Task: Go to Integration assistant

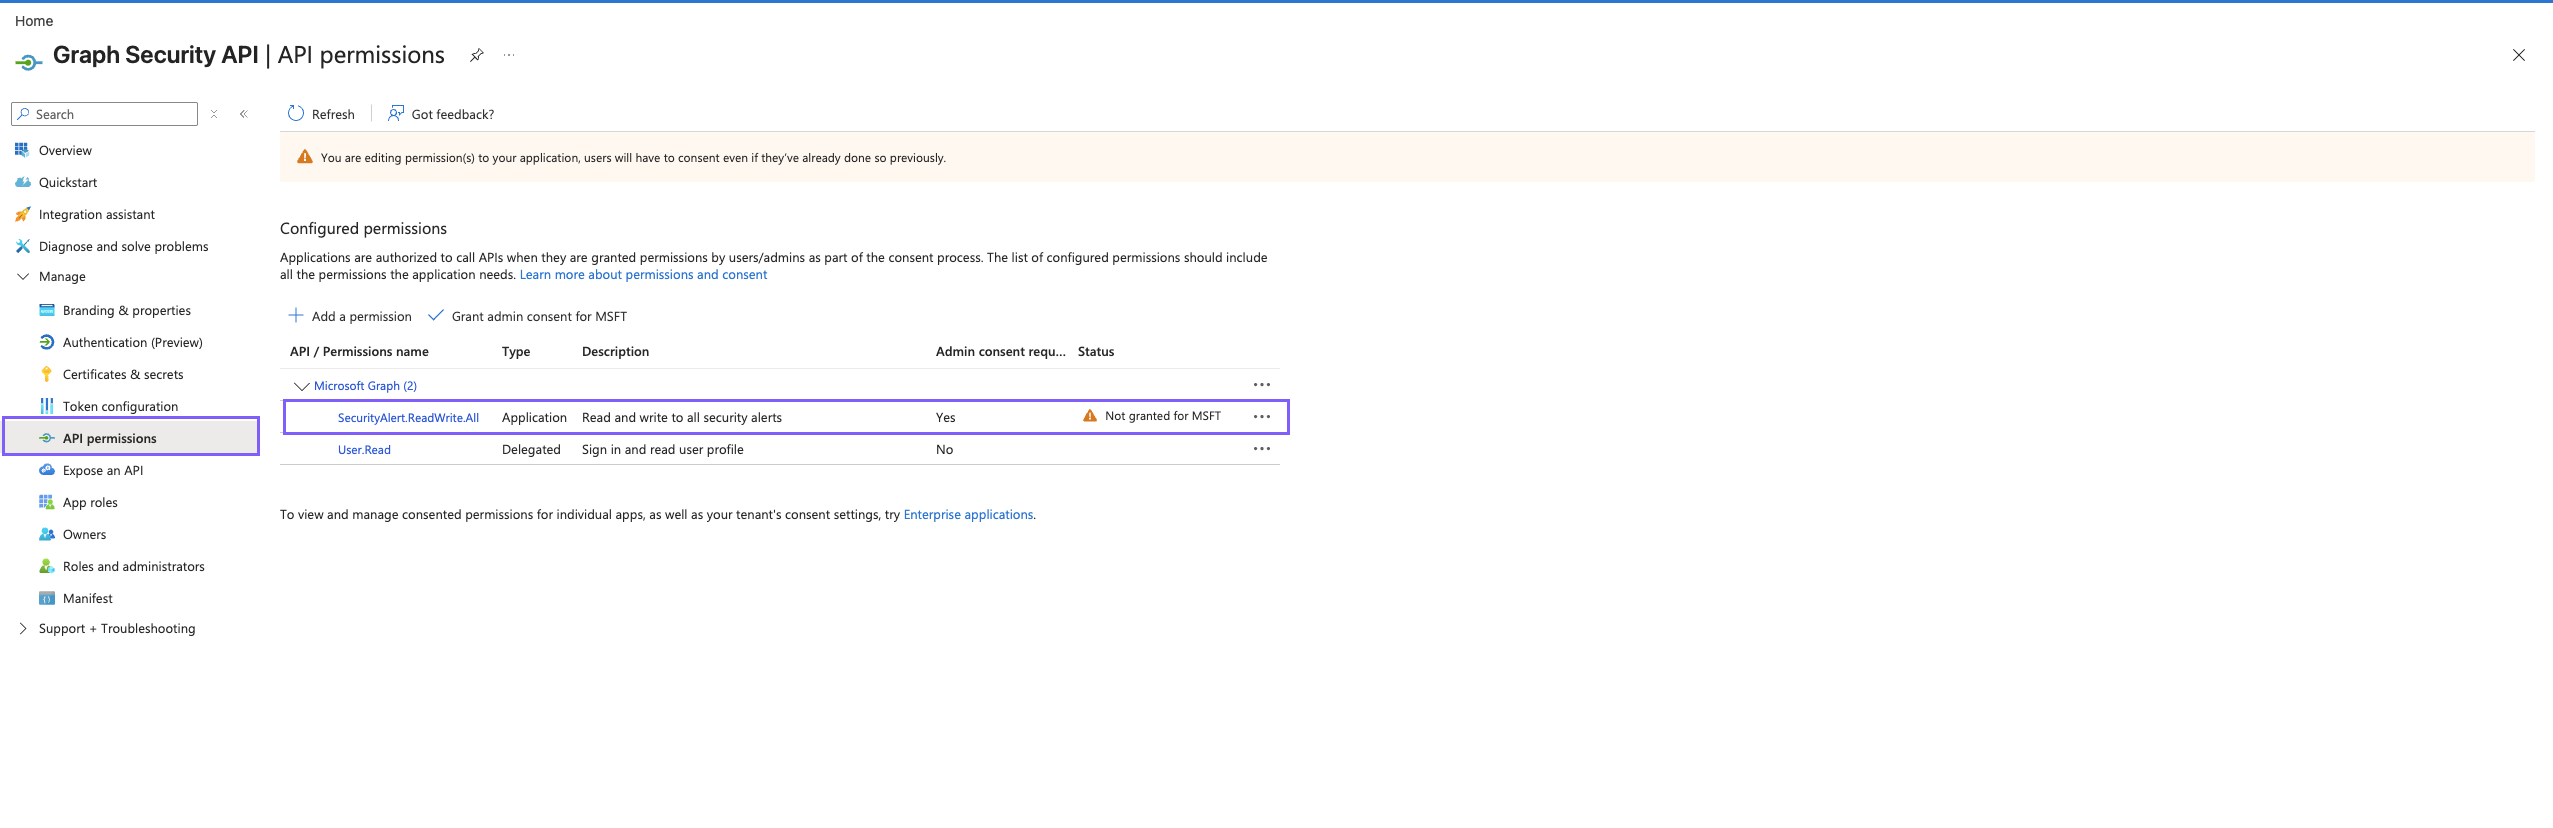Action: click(x=97, y=215)
